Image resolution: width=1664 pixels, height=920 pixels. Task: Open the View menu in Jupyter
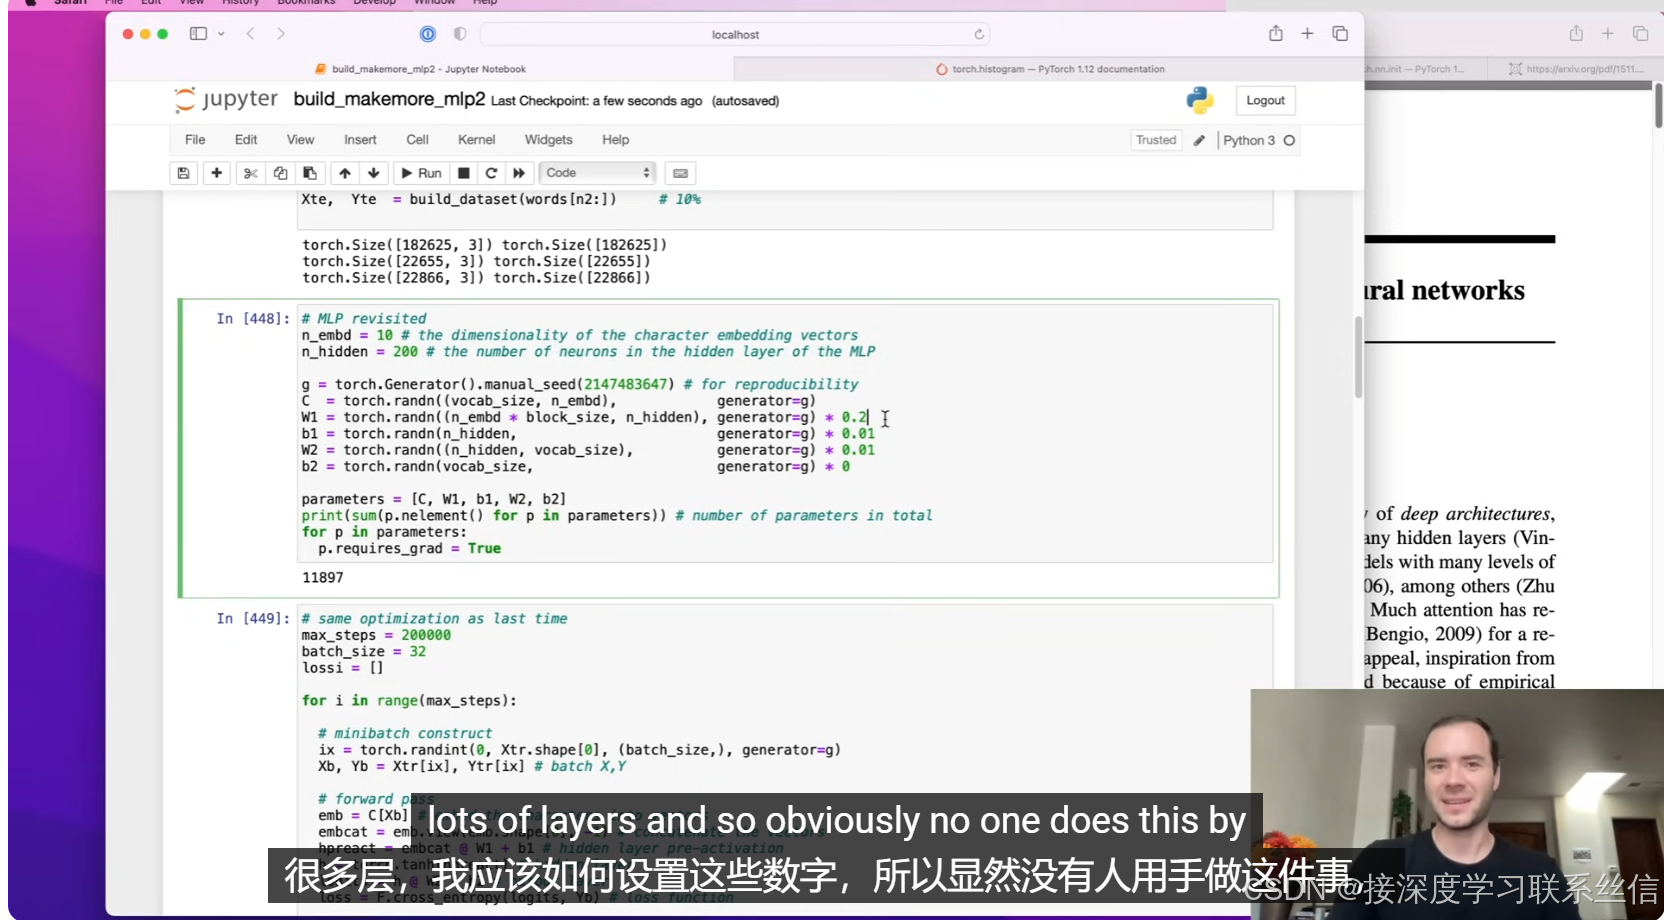point(300,140)
